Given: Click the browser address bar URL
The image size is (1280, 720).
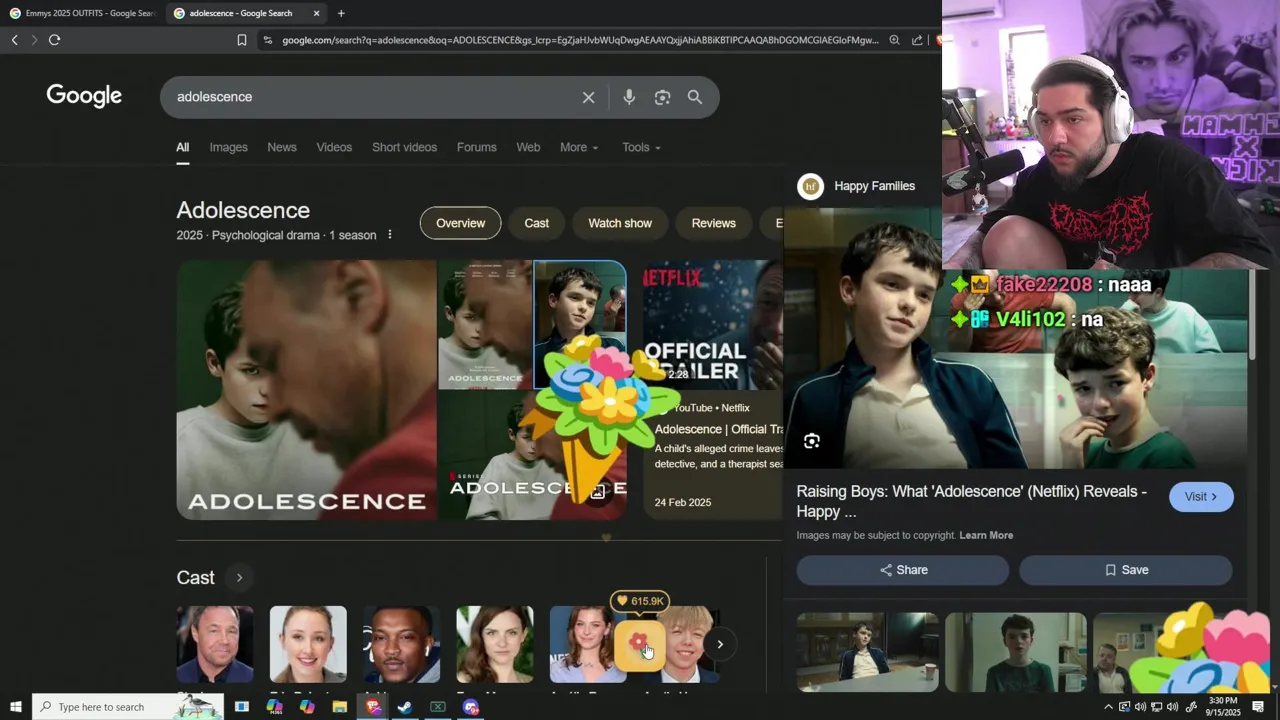Looking at the screenshot, I should click(x=580, y=40).
